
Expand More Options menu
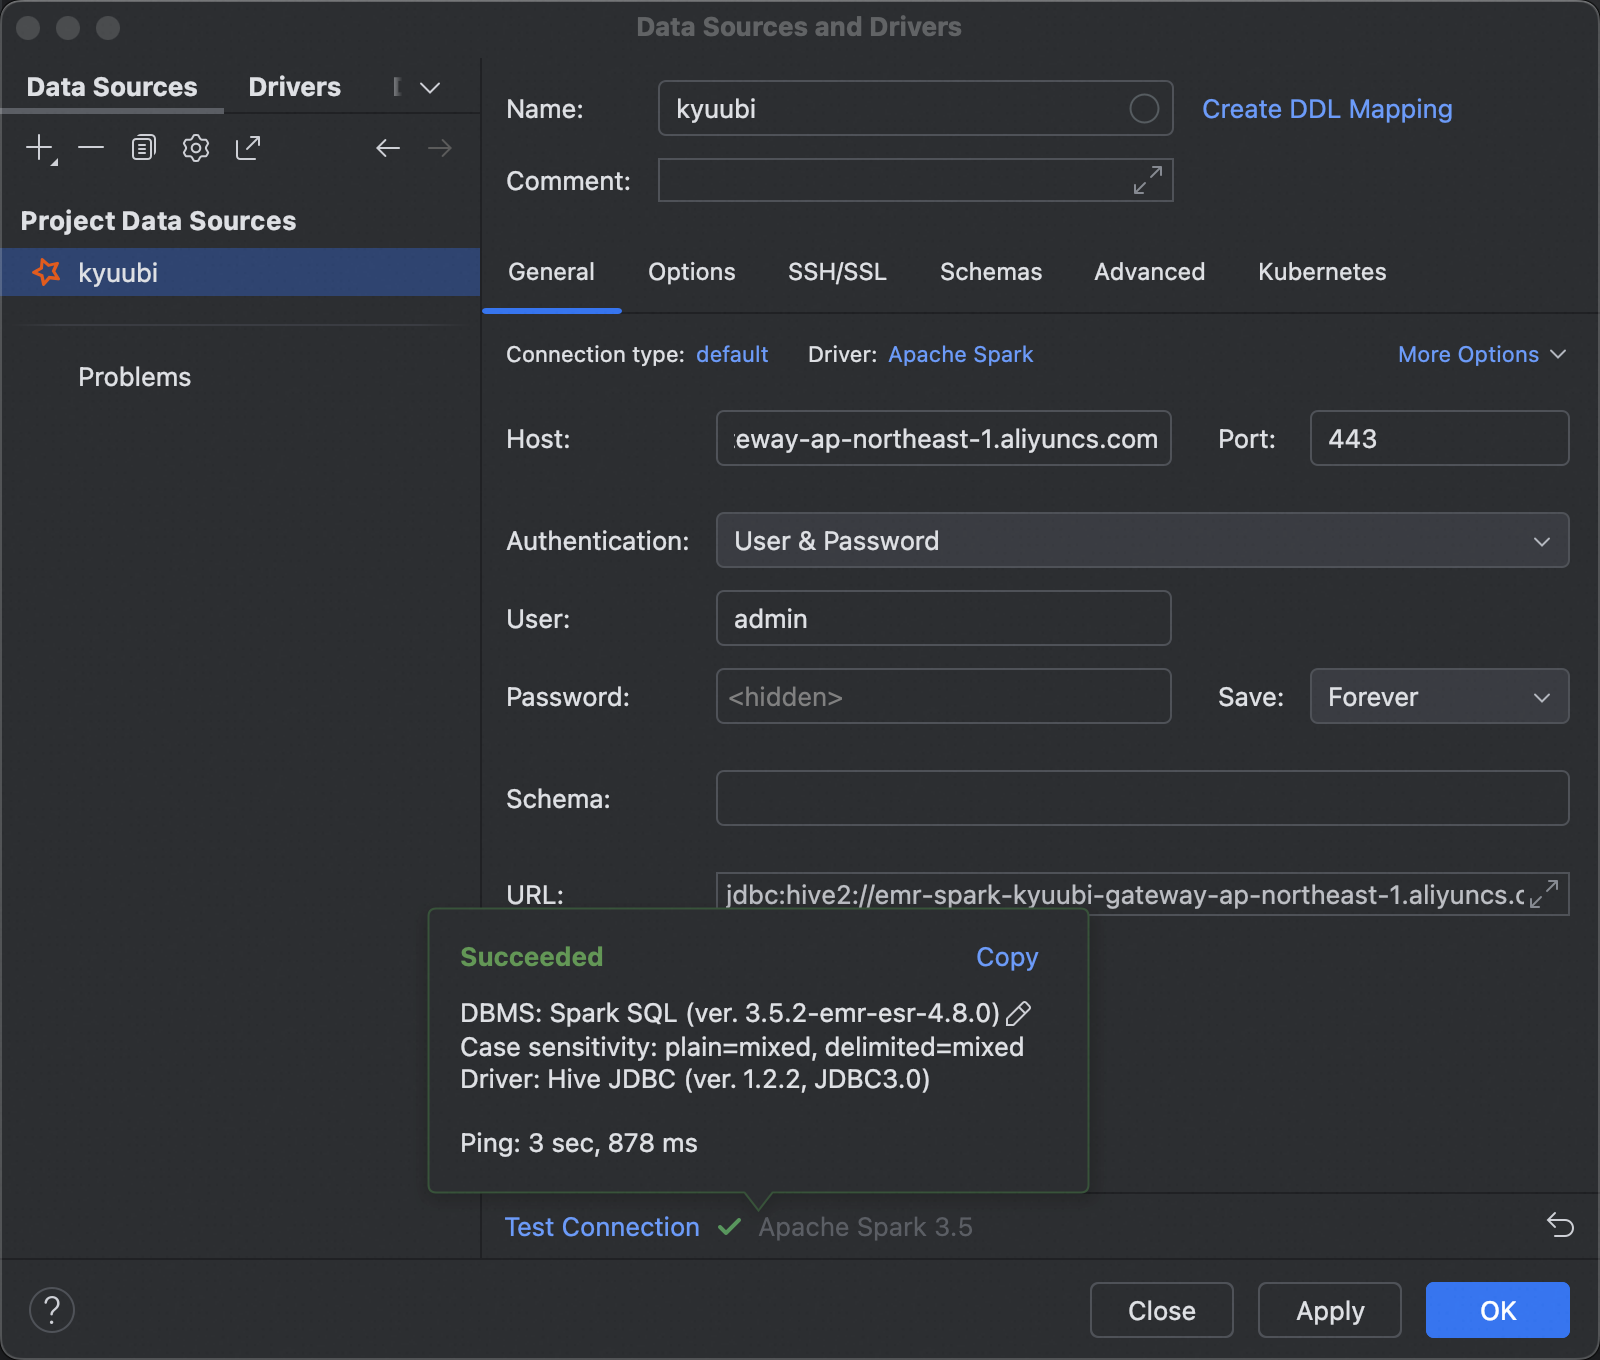tap(1482, 355)
